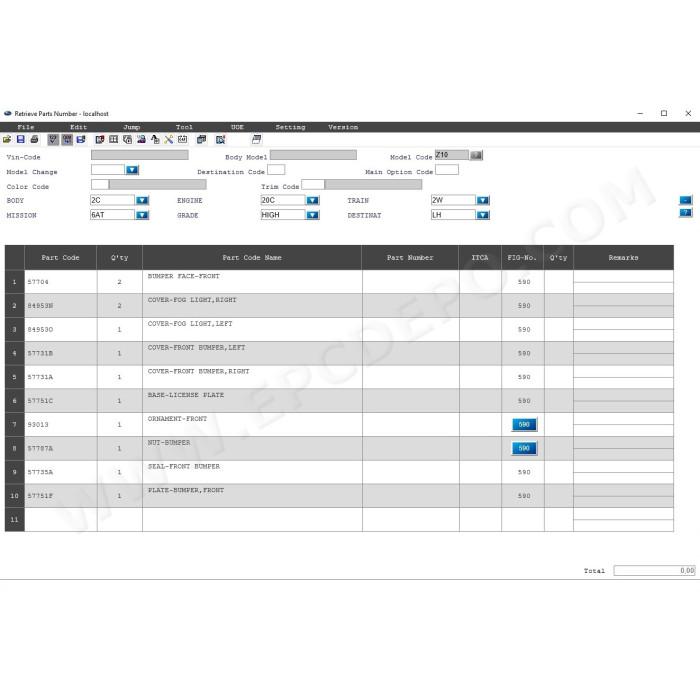Toggle the pressed grey icon beside the printer

53,140
